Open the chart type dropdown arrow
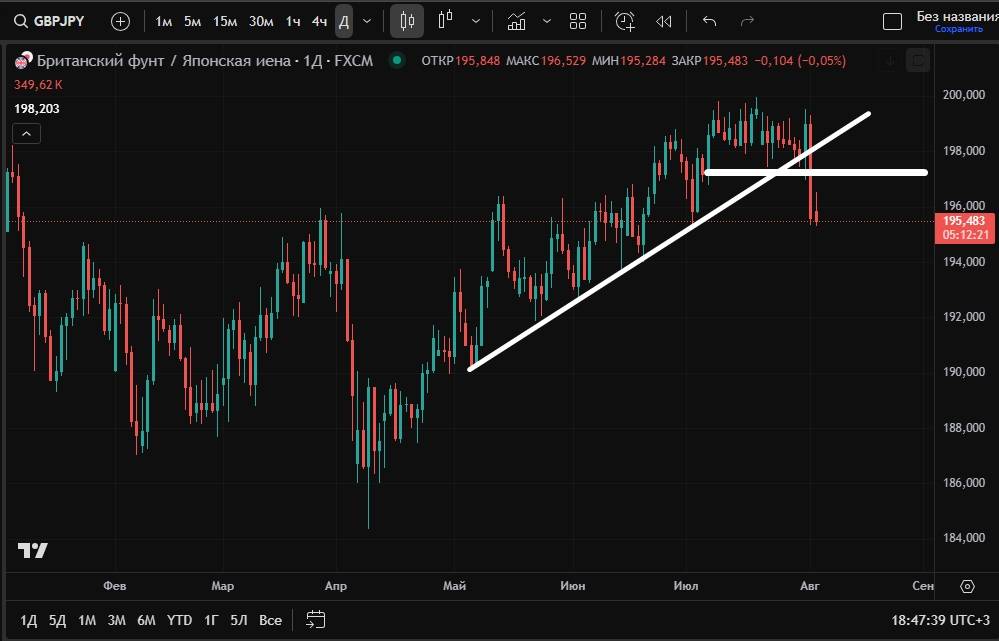999x641 pixels. coord(475,21)
